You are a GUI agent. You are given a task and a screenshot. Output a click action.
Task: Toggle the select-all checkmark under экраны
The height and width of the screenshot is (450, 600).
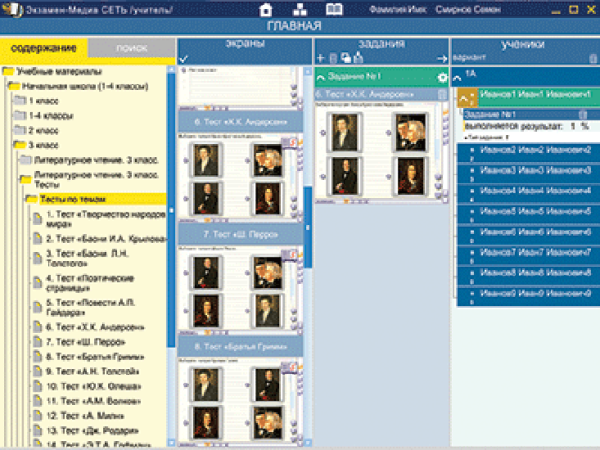coord(183,59)
